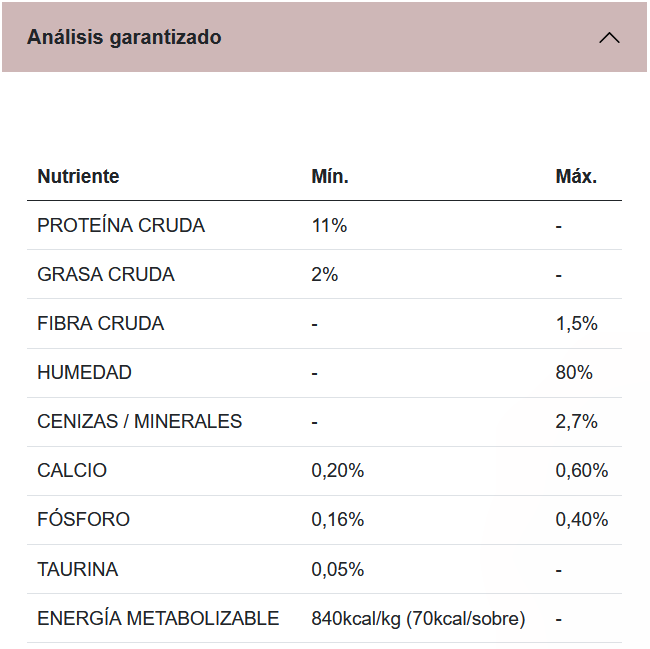
Task: Select the FÓSFORO row label
Action: pyautogui.click(x=84, y=520)
